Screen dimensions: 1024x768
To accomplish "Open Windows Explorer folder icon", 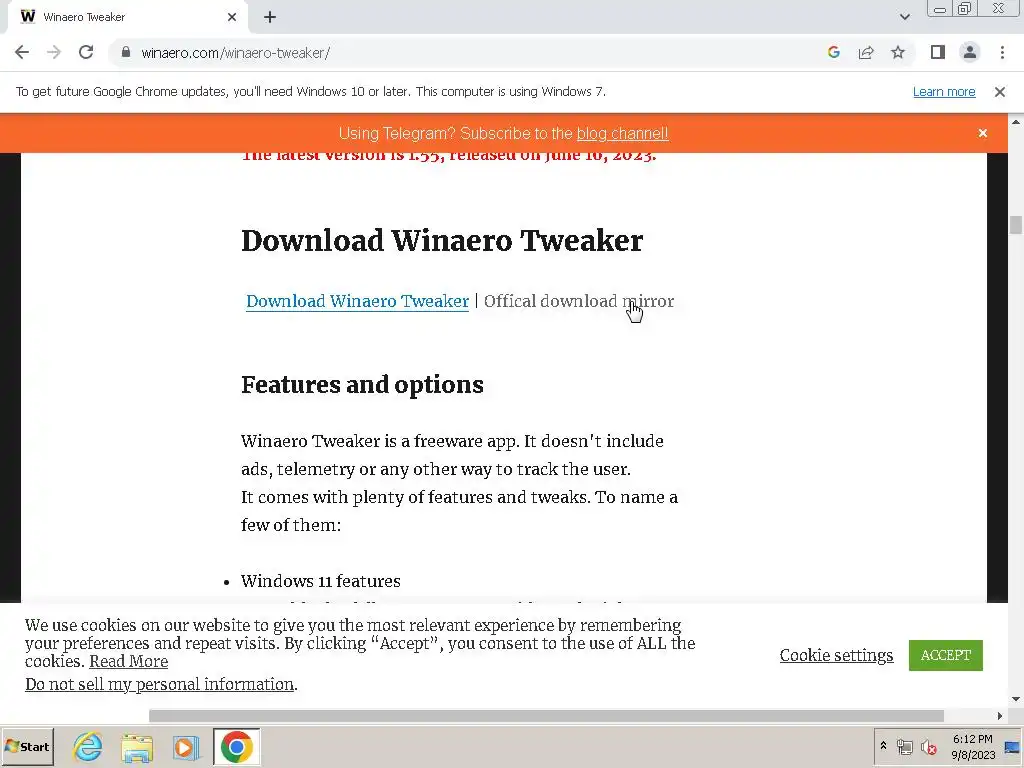I will pyautogui.click(x=136, y=747).
